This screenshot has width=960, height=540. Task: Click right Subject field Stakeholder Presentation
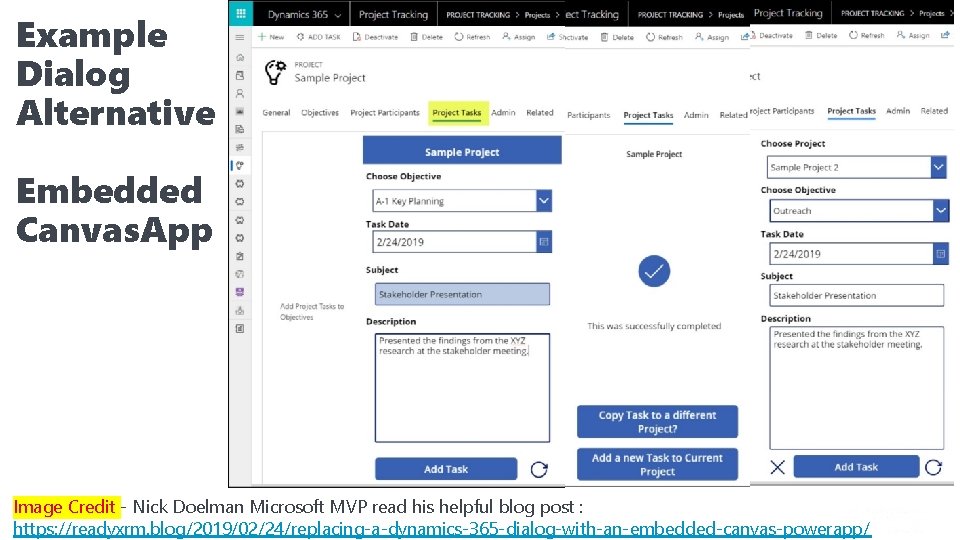pyautogui.click(x=857, y=295)
